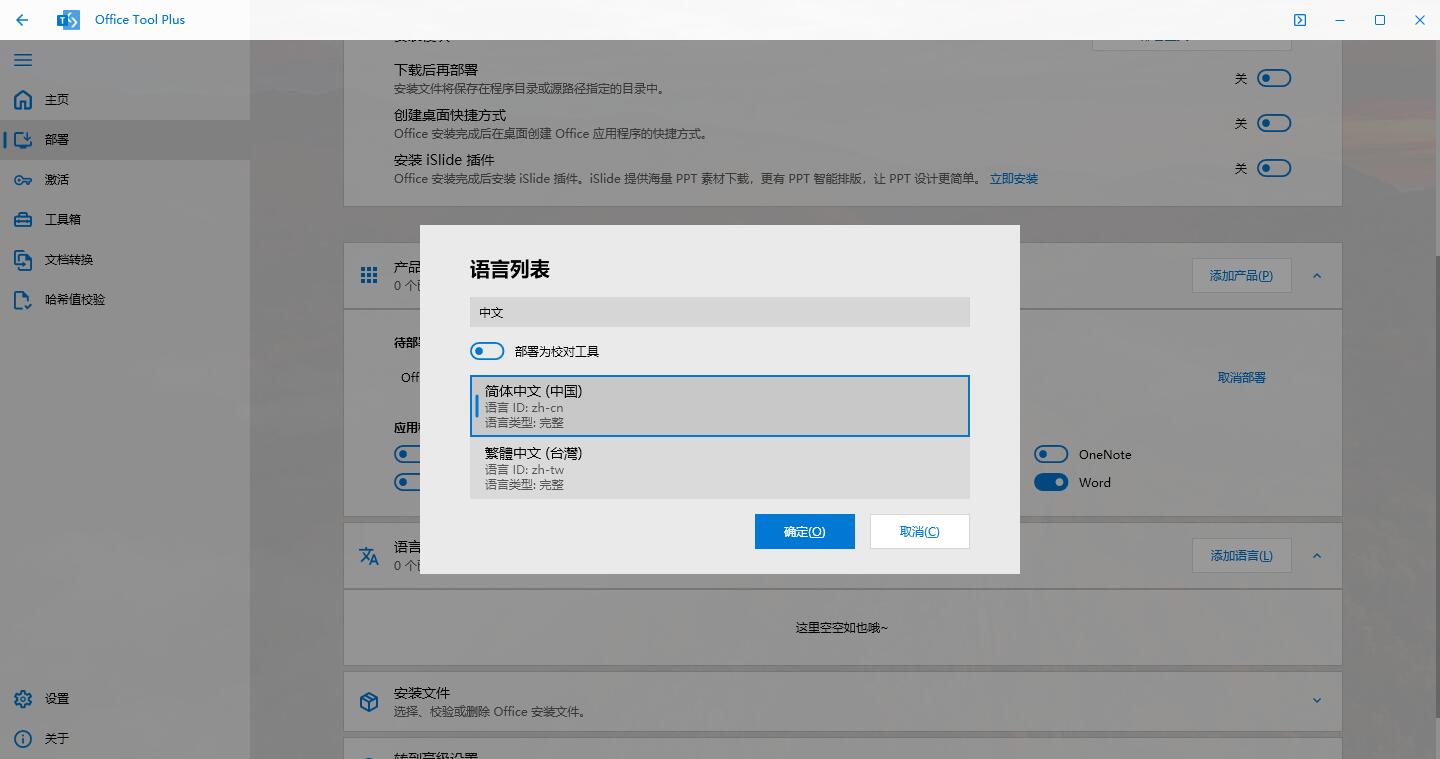
Task: Open 设置 from the sidebar
Action: (x=125, y=699)
